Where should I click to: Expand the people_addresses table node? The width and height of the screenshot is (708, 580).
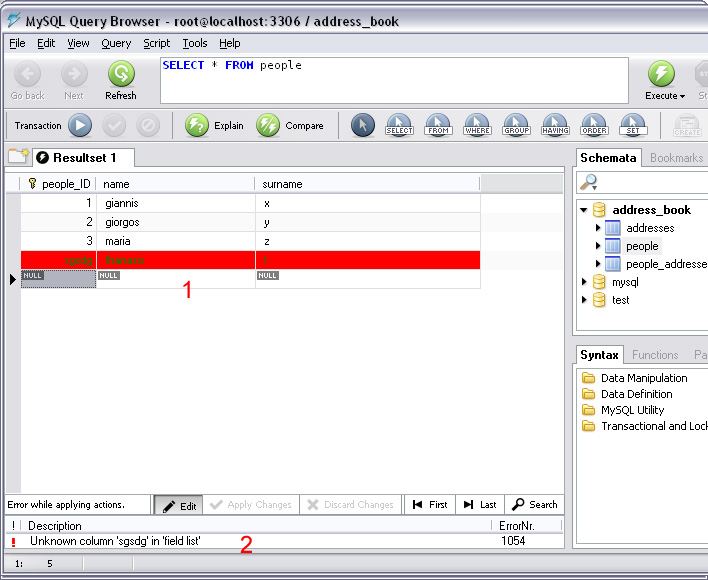point(598,264)
